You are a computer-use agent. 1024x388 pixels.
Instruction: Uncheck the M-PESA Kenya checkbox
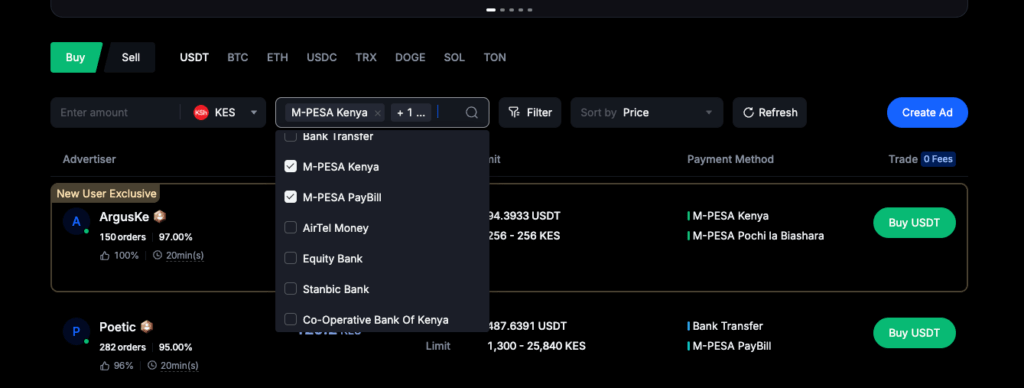tap(291, 167)
